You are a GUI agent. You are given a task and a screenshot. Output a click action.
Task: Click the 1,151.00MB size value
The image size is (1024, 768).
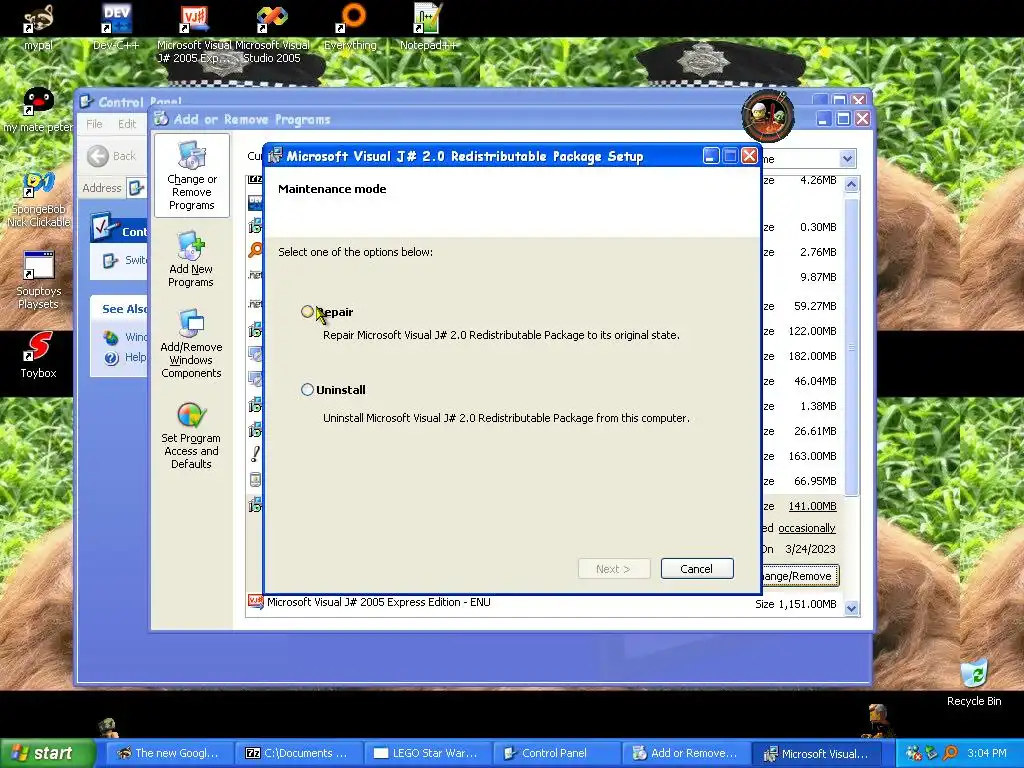pos(807,604)
